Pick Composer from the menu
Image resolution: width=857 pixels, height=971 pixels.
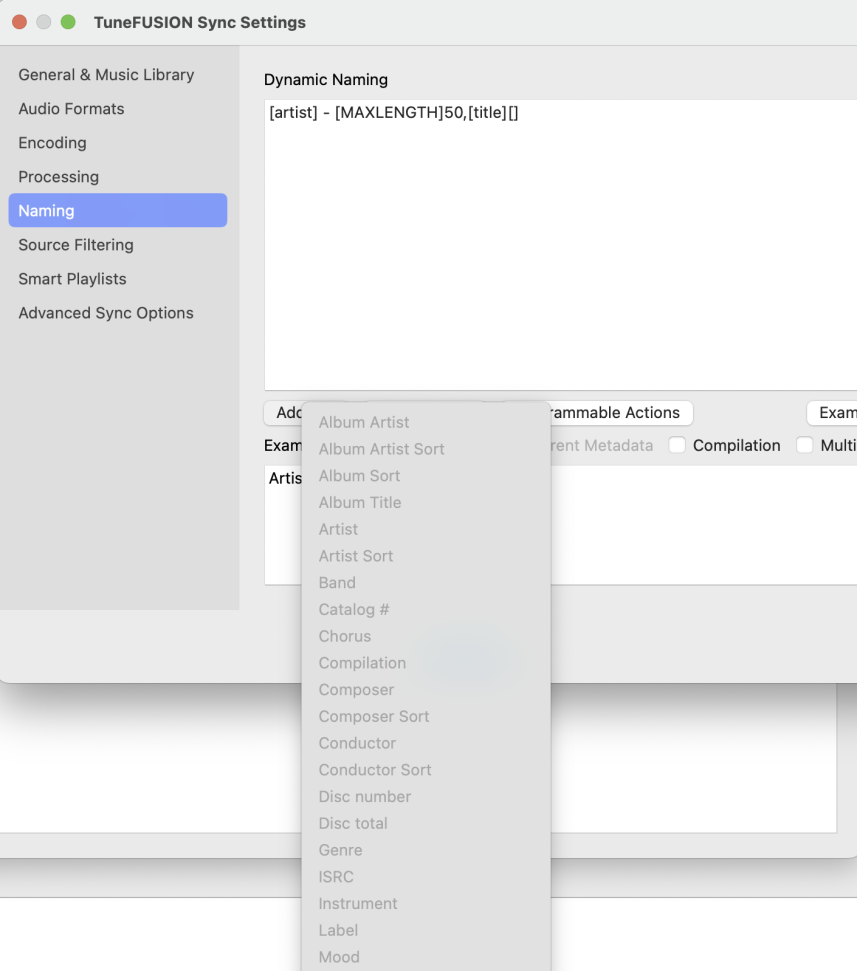426,690
